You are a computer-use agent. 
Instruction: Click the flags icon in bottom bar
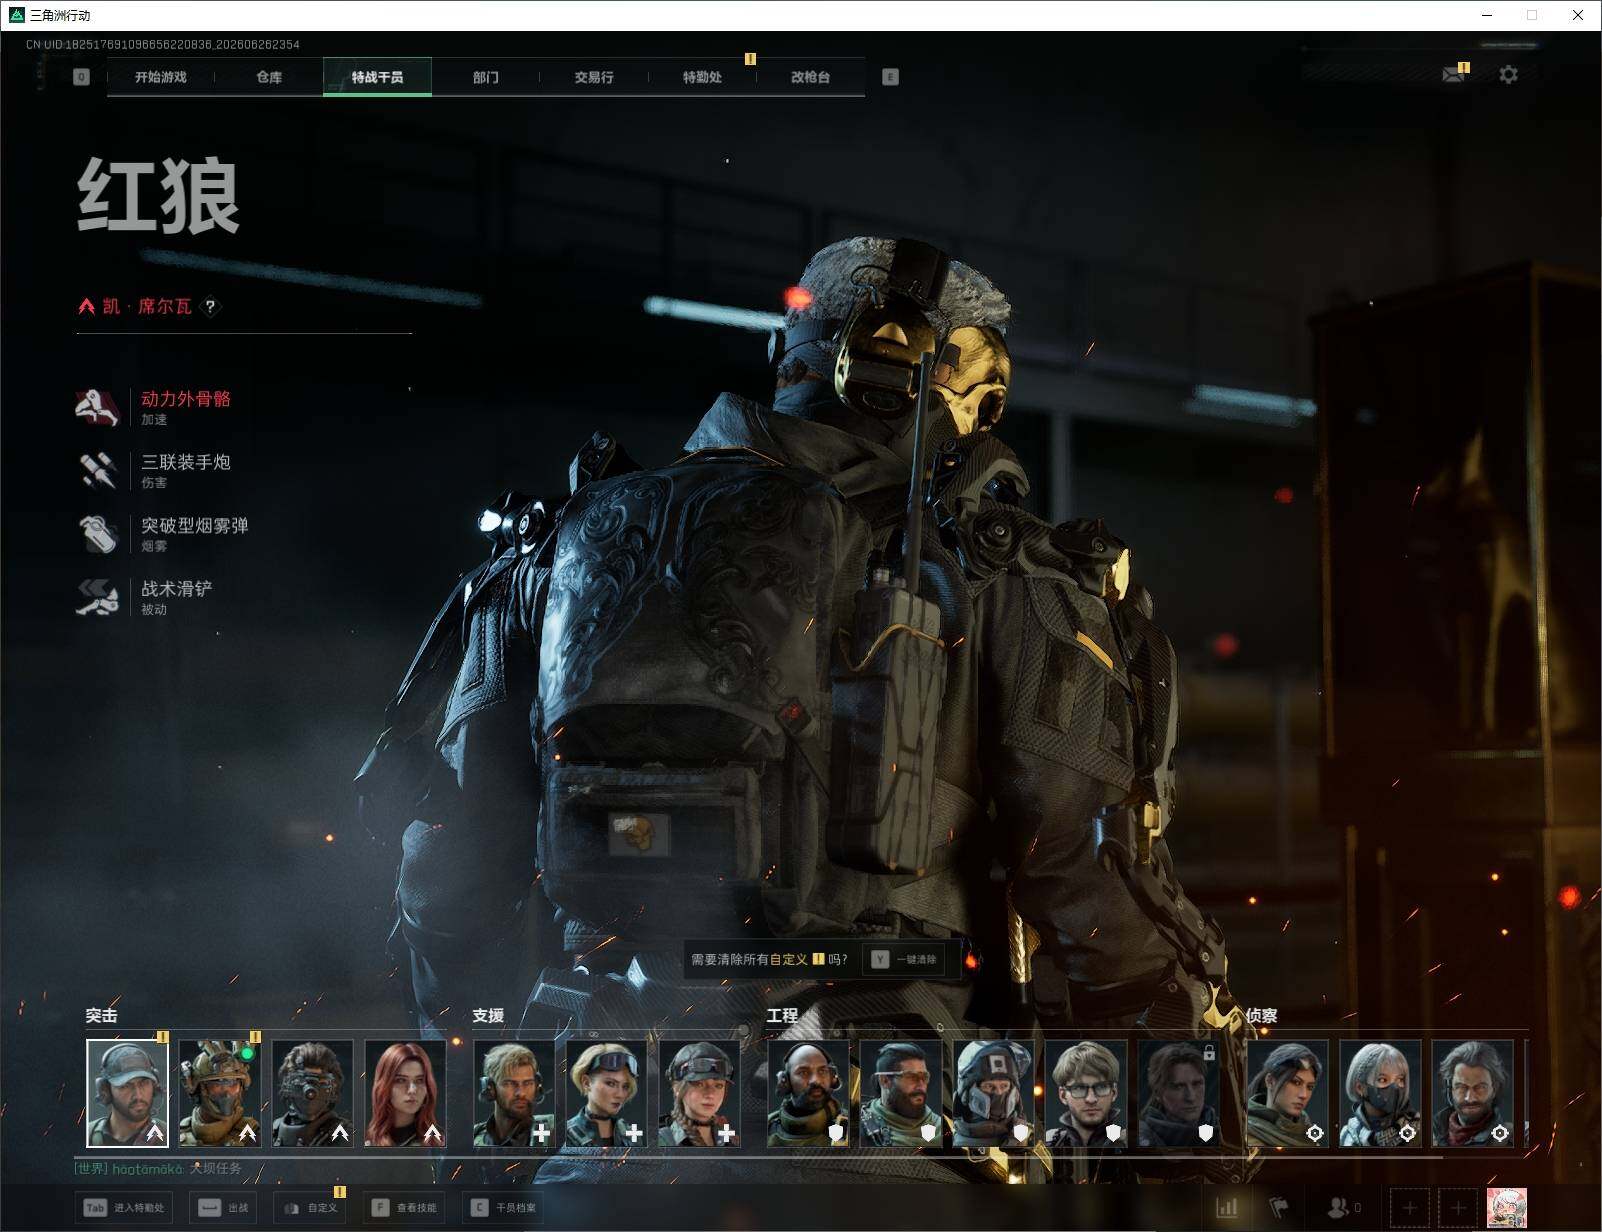[1279, 1208]
